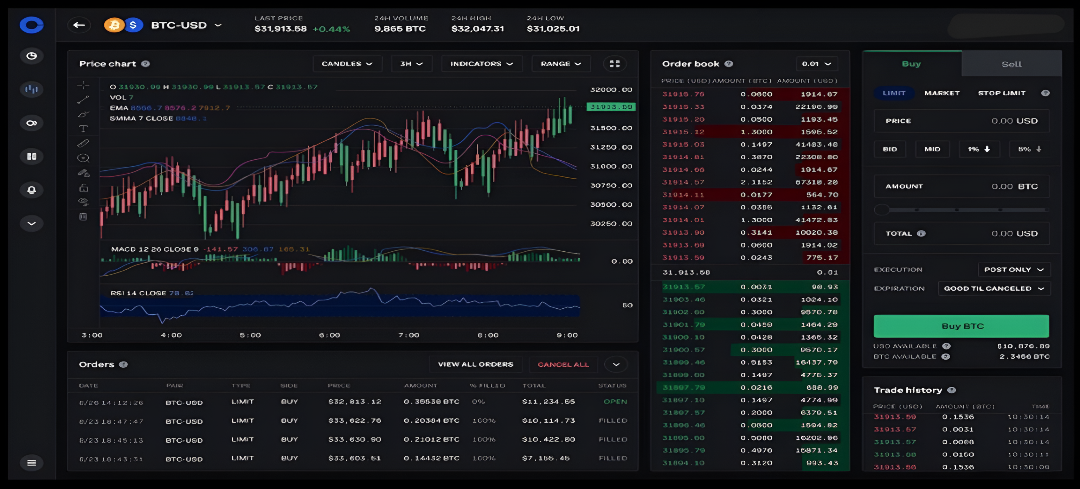Open the Price chart help icon
The image size is (1080, 489).
pos(145,64)
